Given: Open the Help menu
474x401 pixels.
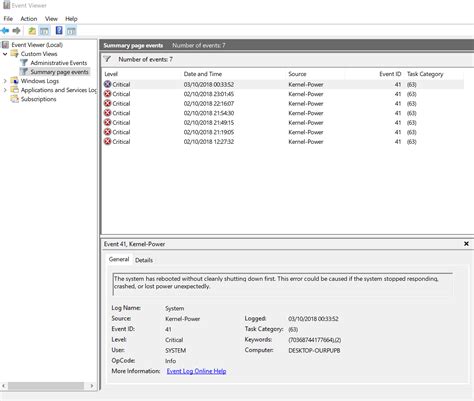Looking at the screenshot, I should (x=71, y=19).
